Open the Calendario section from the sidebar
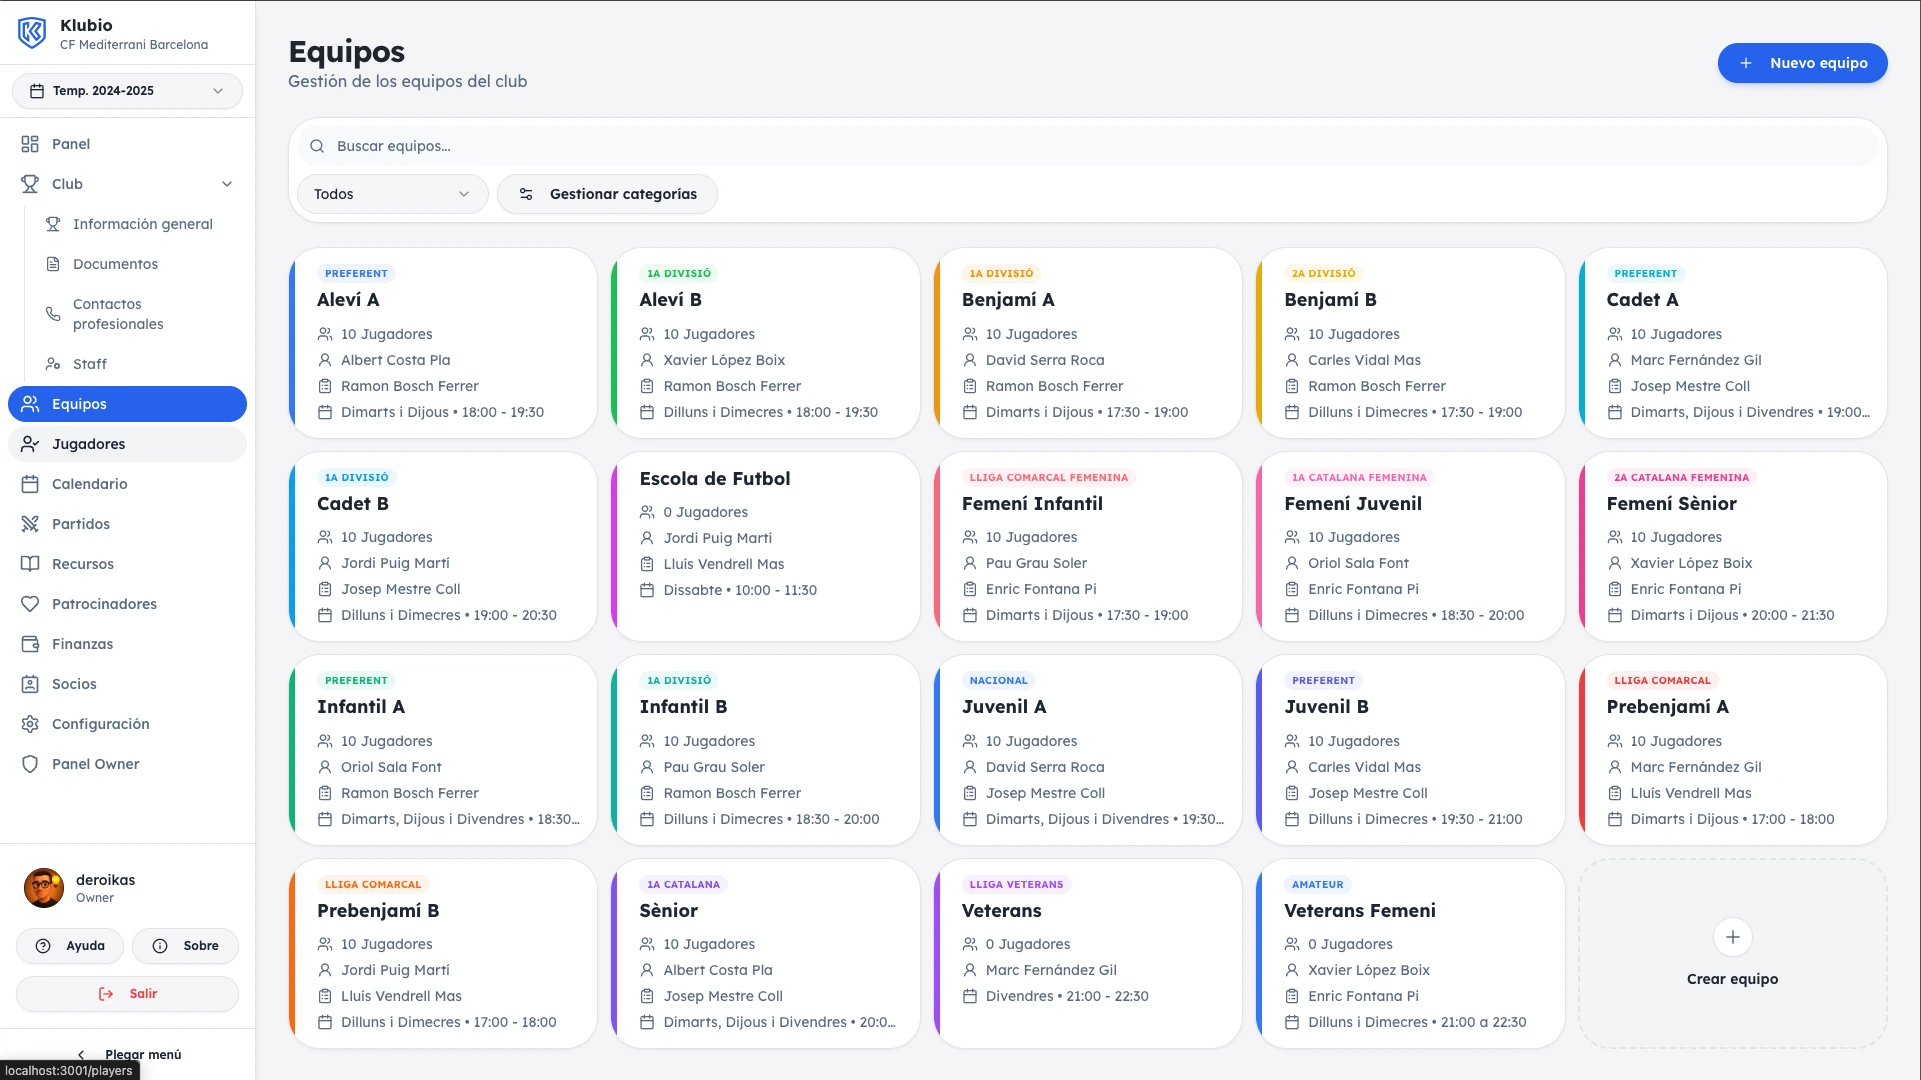Screen dimensions: 1921x1080 pos(88,484)
